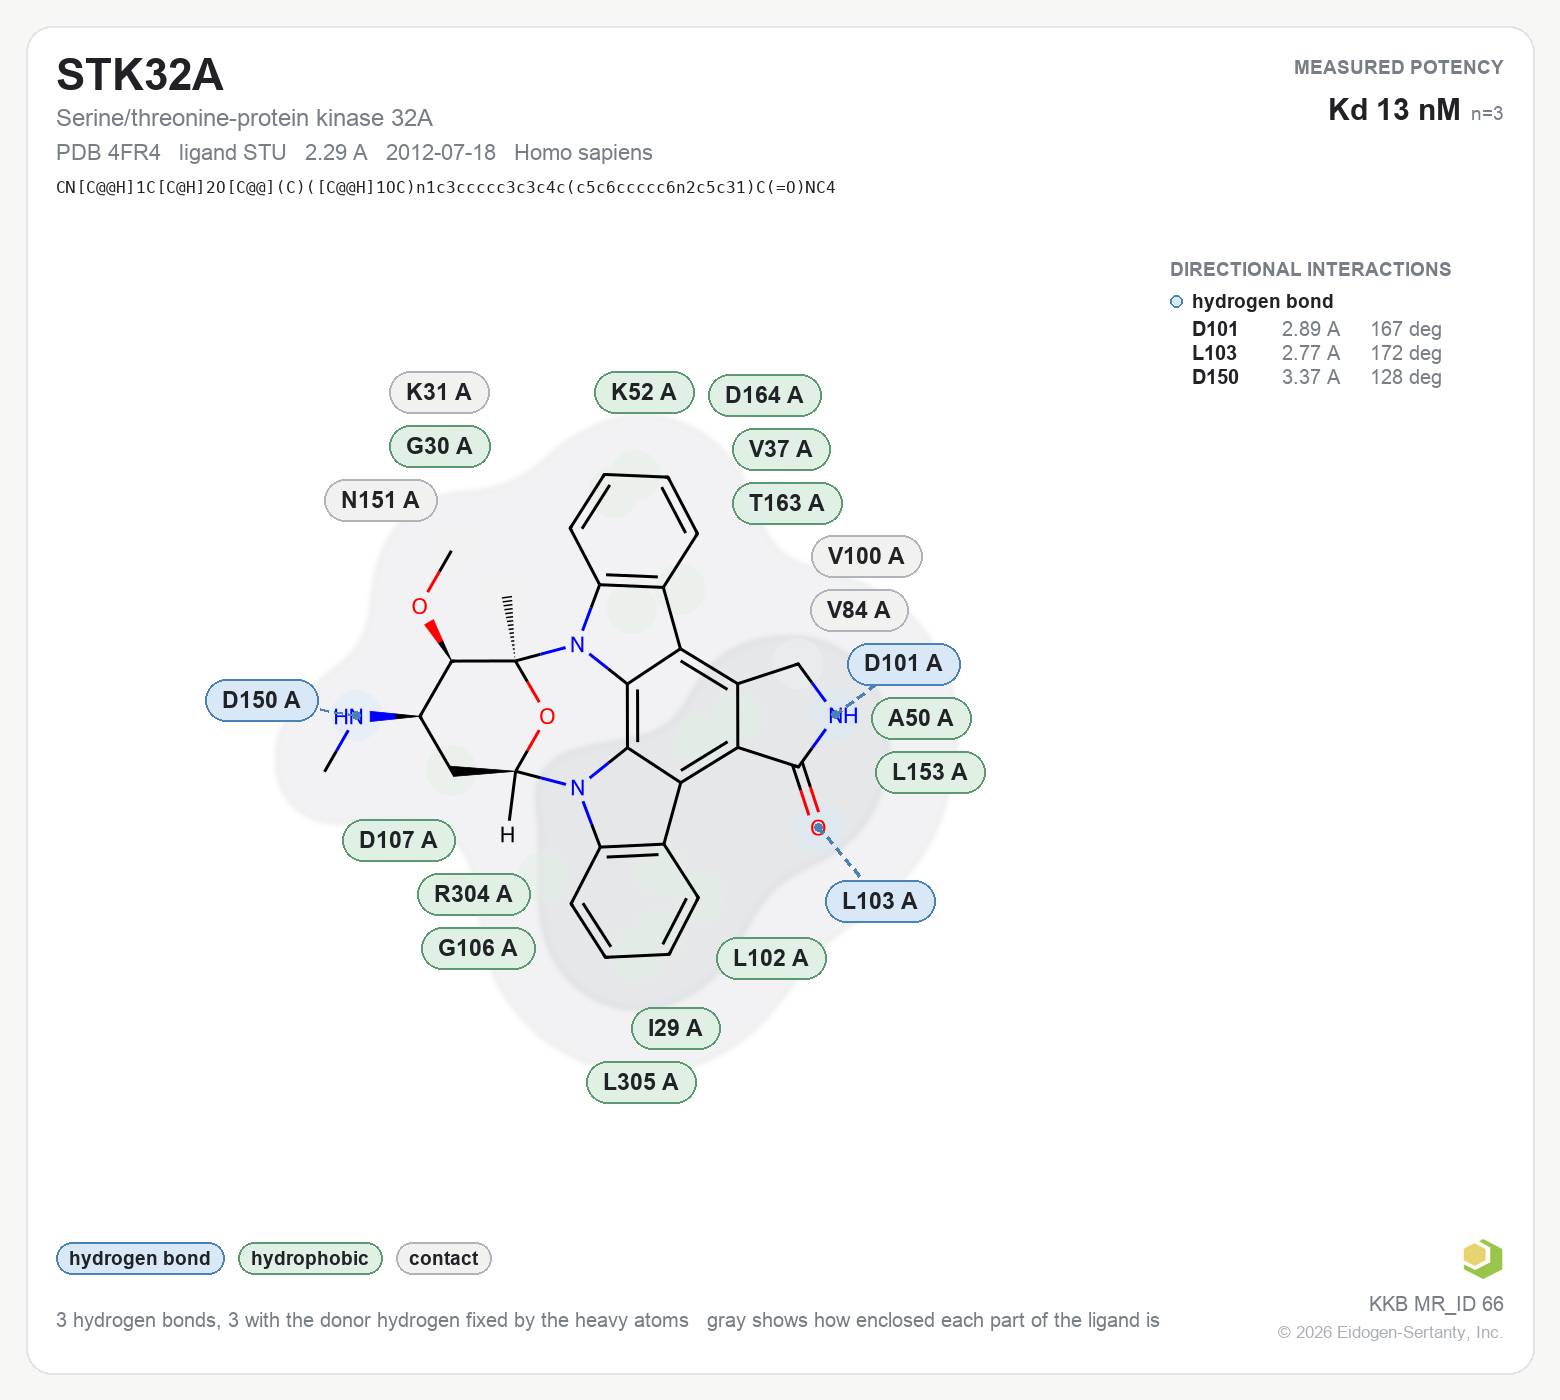The width and height of the screenshot is (1560, 1400).
Task: Select the D101 row in interactions table
Action: [x=1317, y=329]
